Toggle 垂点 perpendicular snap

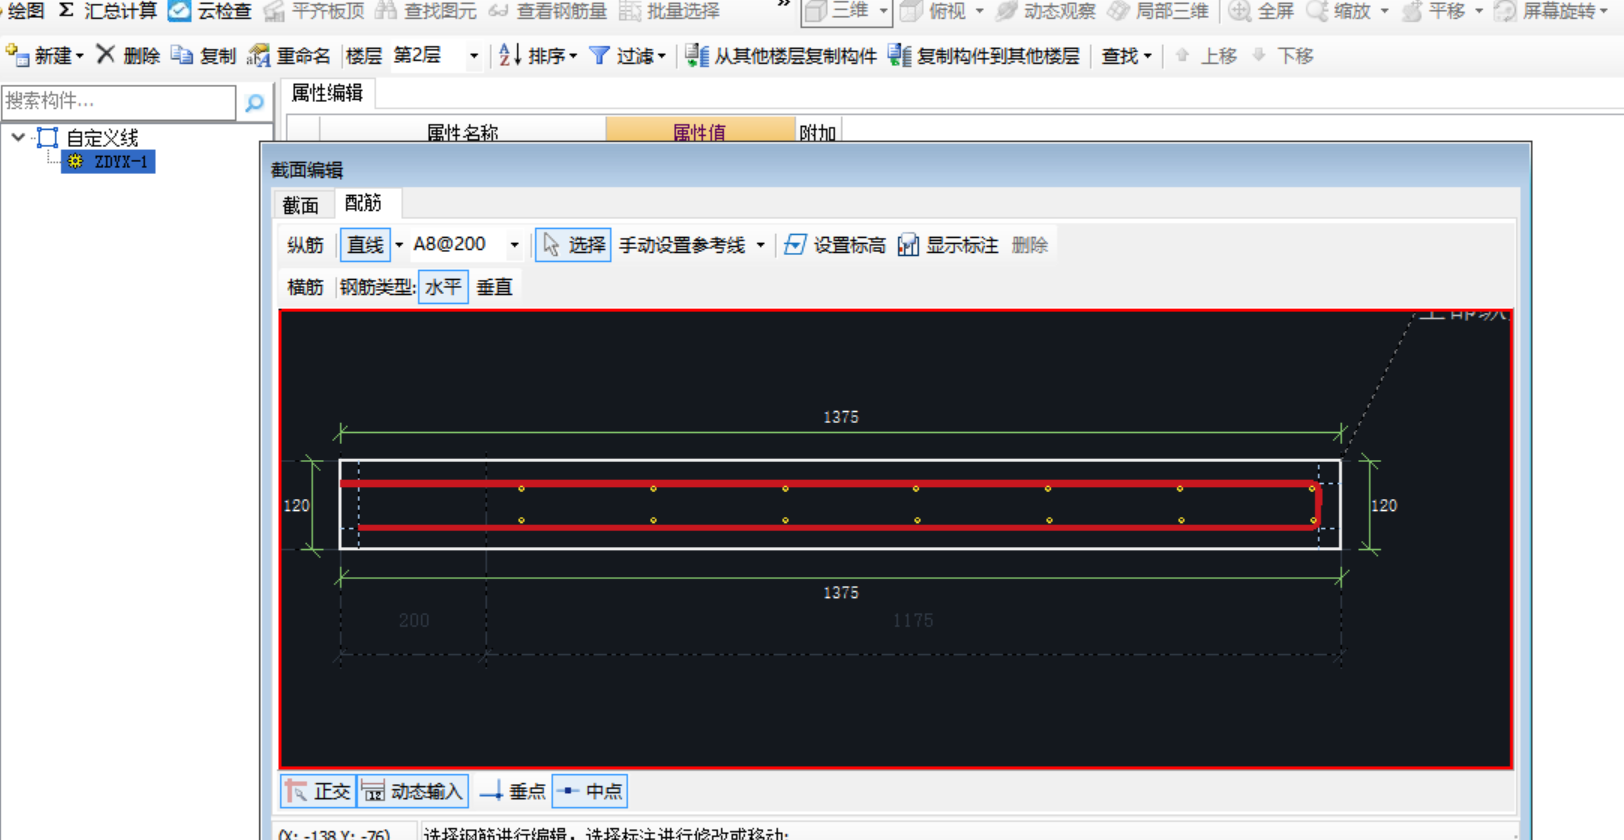[513, 791]
